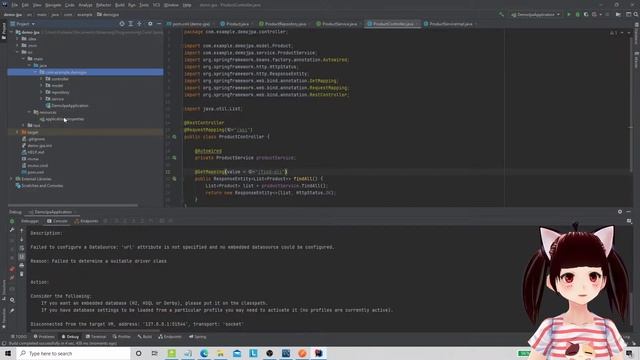640x360 pixels.
Task: Collapse the demo-jpa root project node
Action: pos(12,32)
